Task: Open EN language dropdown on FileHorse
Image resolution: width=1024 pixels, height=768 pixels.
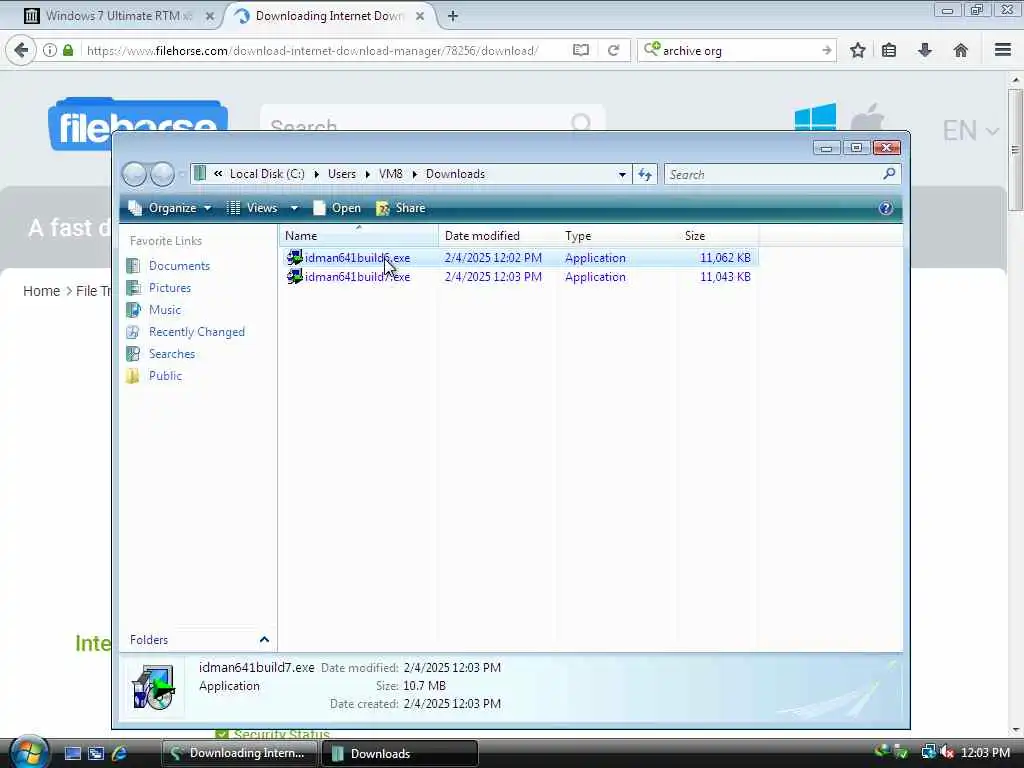Action: tap(970, 131)
